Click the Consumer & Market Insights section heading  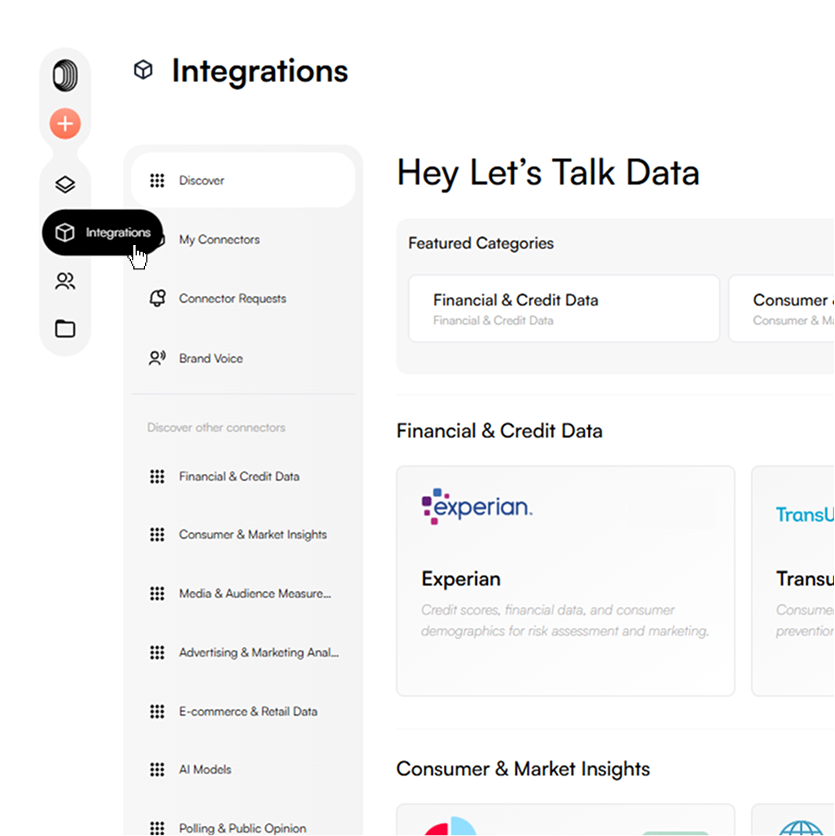[523, 769]
